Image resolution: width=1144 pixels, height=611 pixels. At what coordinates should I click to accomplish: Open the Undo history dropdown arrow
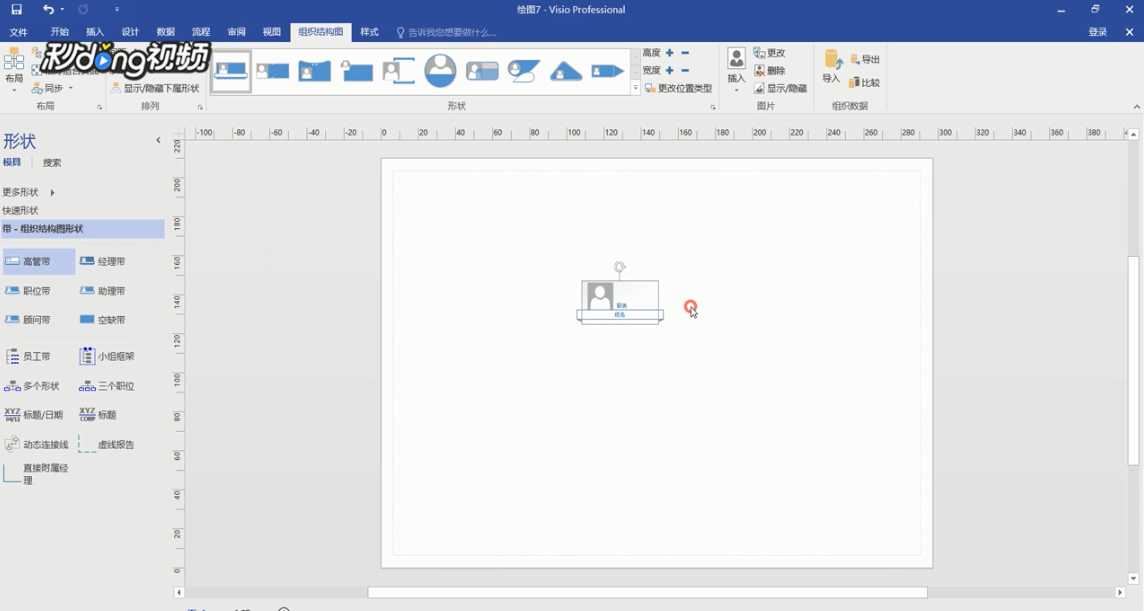pos(62,9)
